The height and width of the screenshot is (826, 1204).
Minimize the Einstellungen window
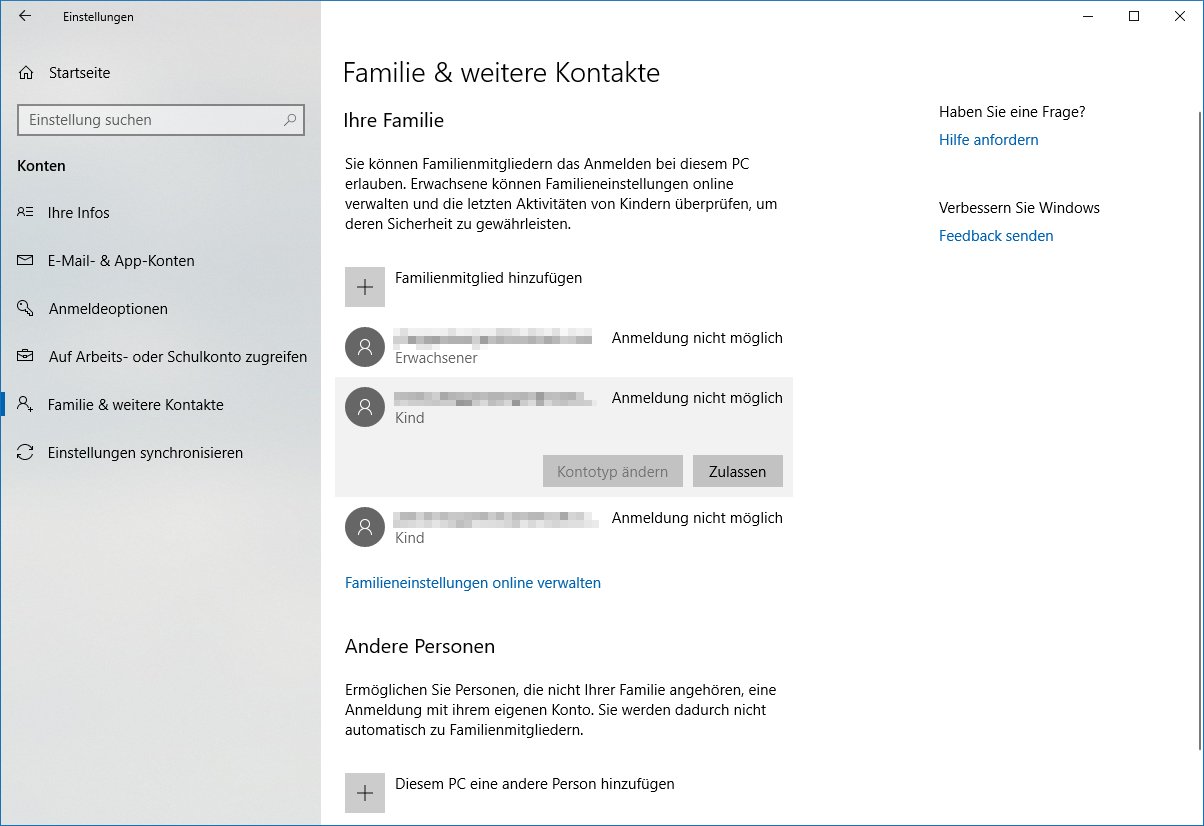(x=1088, y=16)
